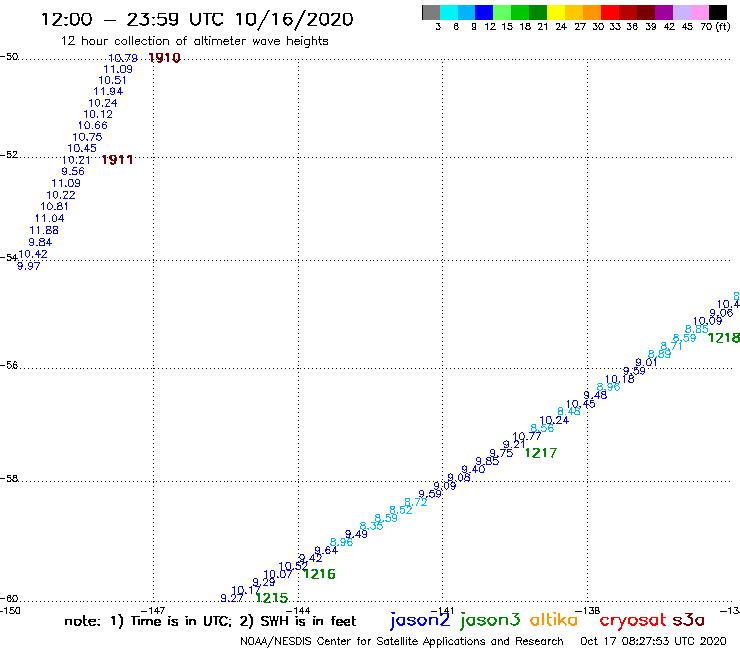This screenshot has width=740, height=650.
Task: Select the cryosat satellite label
Action: pyautogui.click(x=633, y=620)
